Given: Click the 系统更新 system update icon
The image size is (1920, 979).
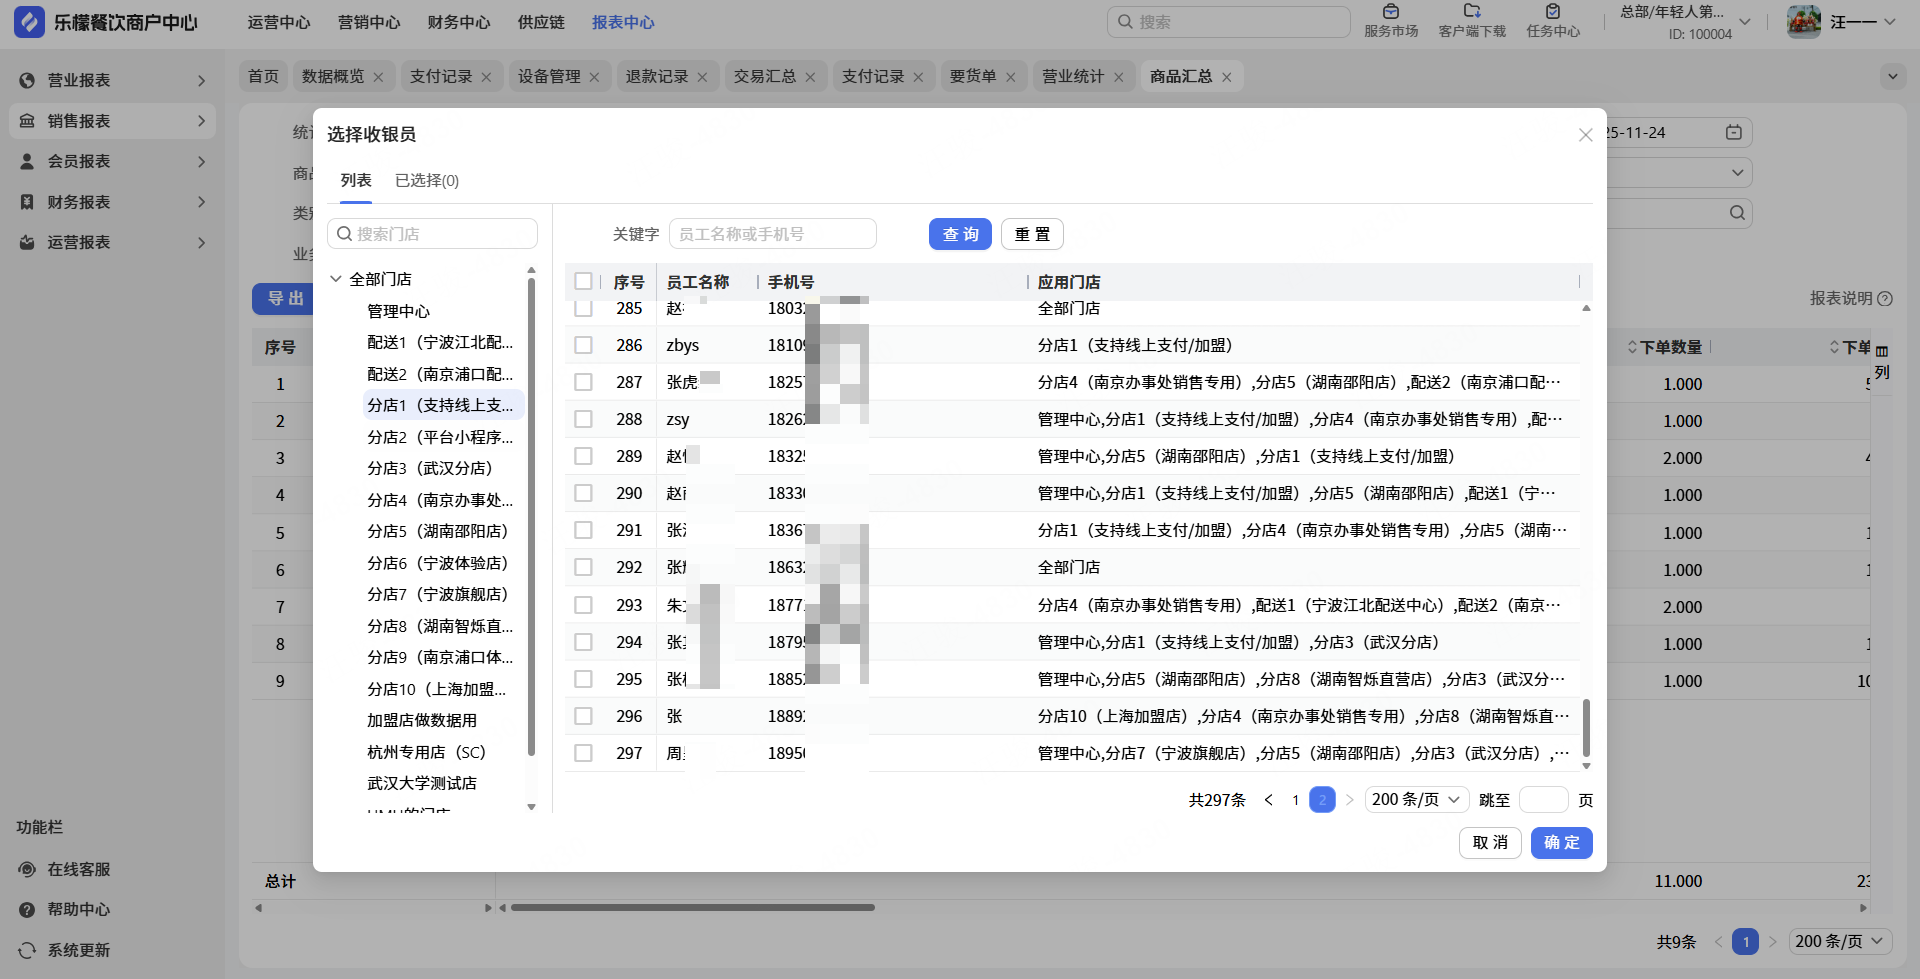Looking at the screenshot, I should tap(27, 950).
